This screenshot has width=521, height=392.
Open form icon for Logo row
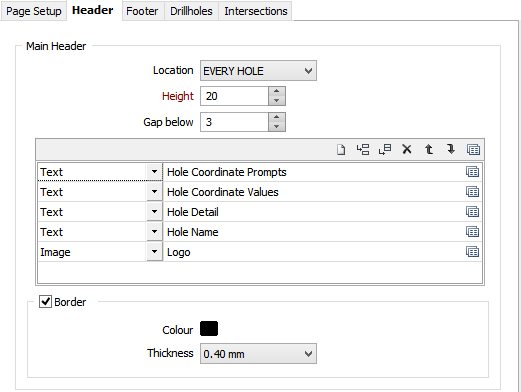[472, 252]
